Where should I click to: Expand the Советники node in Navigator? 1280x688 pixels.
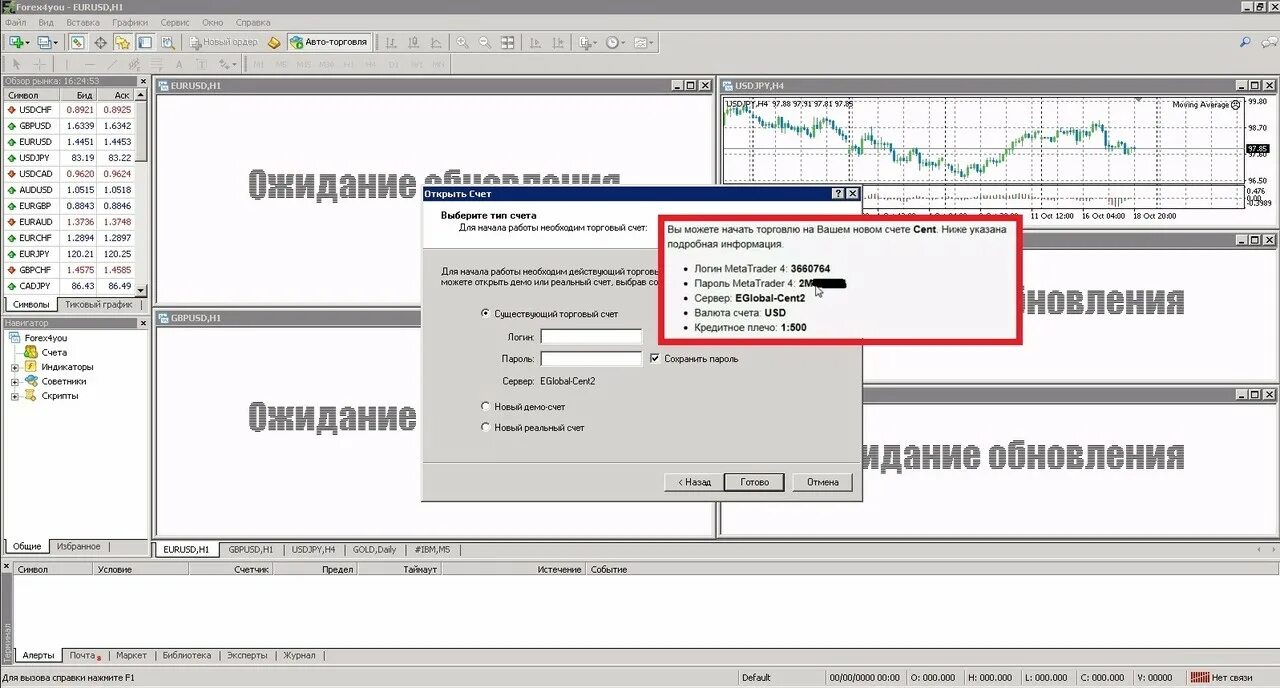point(15,381)
